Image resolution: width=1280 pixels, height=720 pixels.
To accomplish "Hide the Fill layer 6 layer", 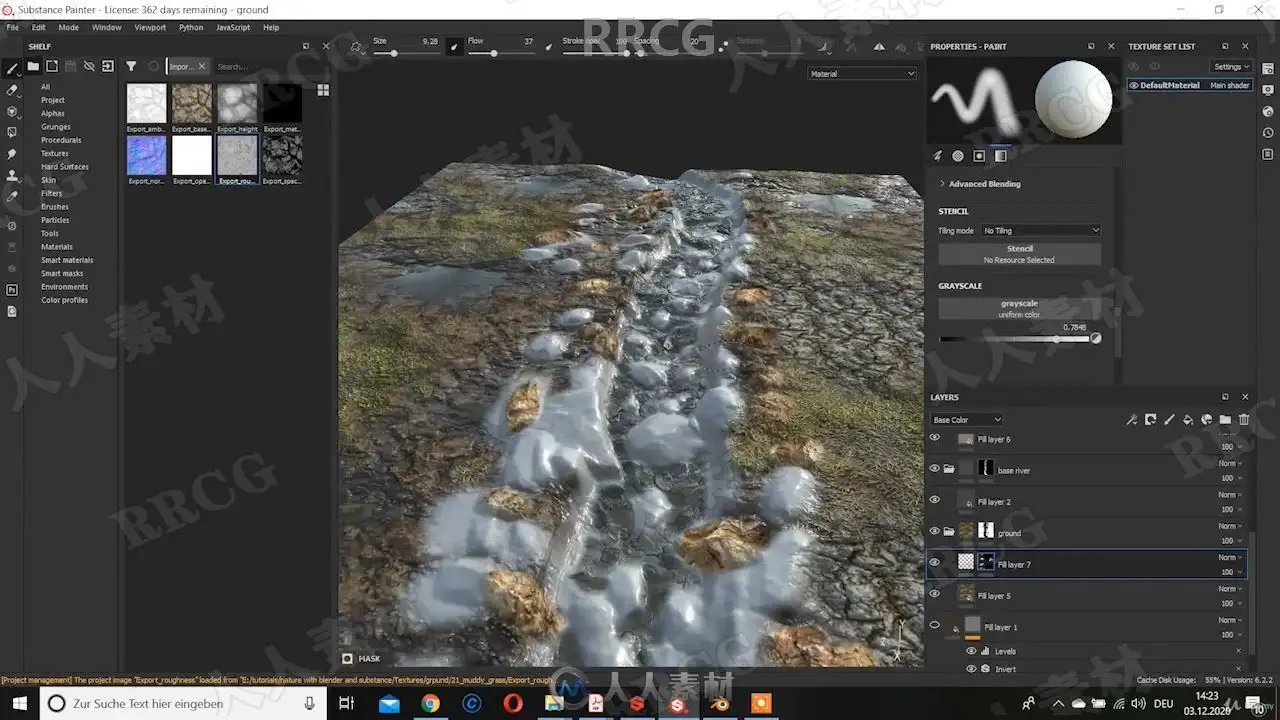I will (x=935, y=437).
